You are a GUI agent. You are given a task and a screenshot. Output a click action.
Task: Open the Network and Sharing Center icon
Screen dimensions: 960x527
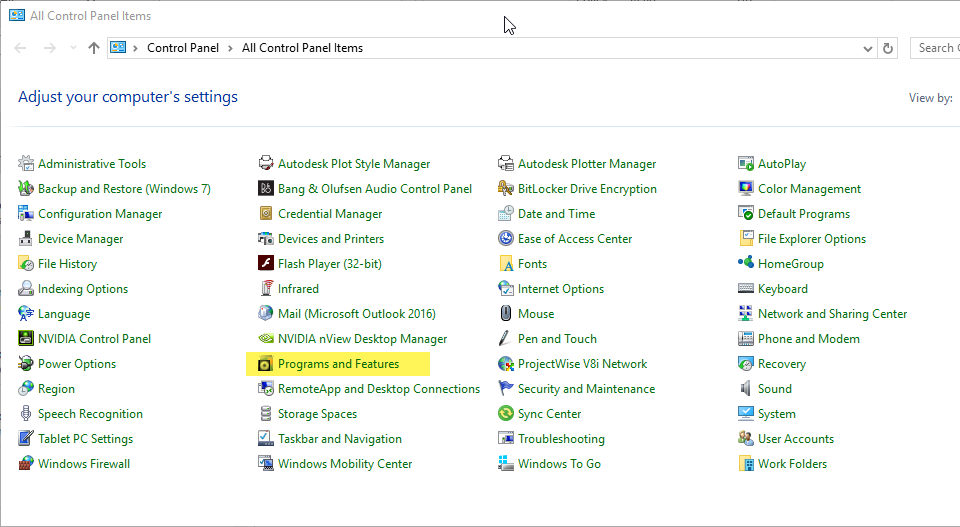click(746, 313)
